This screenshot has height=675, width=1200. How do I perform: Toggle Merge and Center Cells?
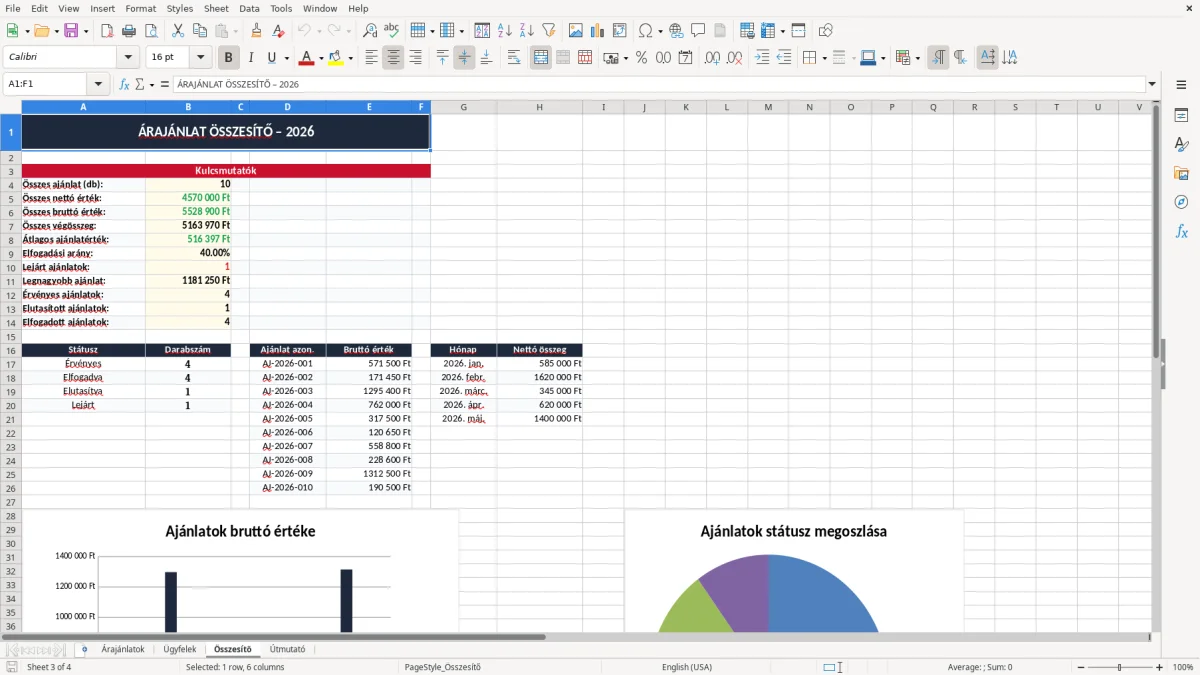pyautogui.click(x=541, y=58)
